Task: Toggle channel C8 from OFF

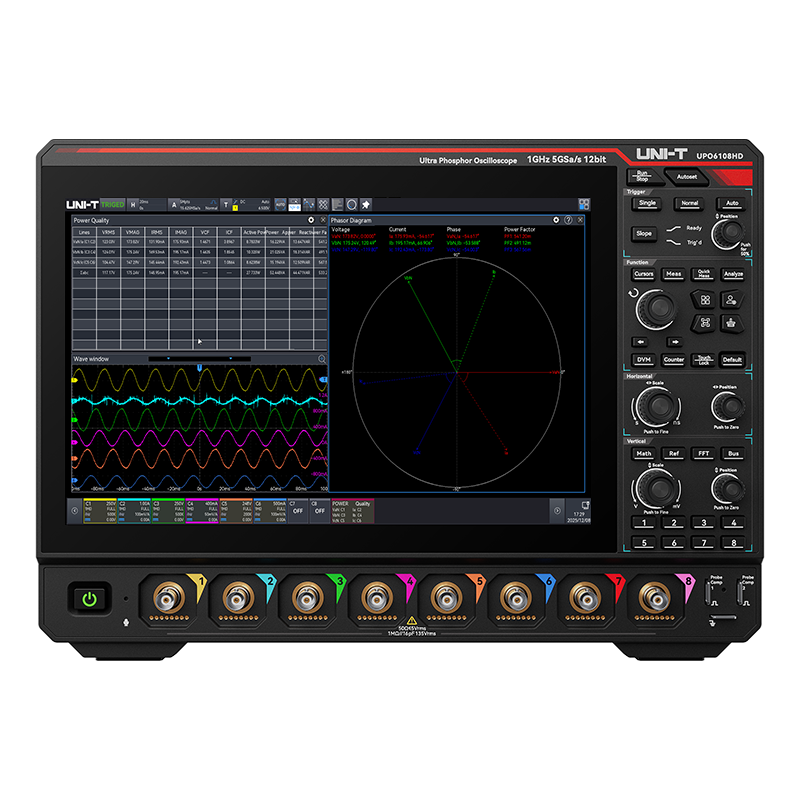Action: tap(319, 511)
